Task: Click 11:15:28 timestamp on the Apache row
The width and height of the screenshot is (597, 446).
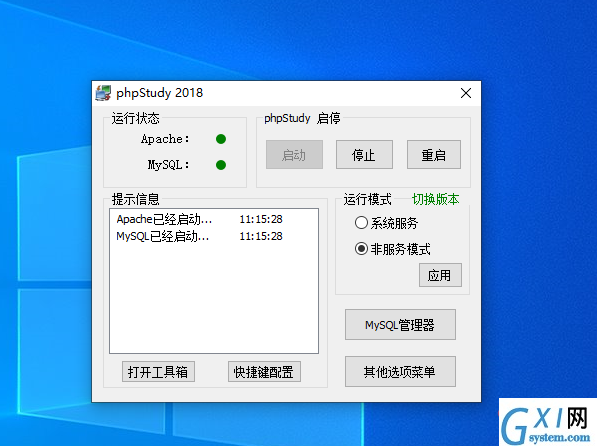Action: 261,219
